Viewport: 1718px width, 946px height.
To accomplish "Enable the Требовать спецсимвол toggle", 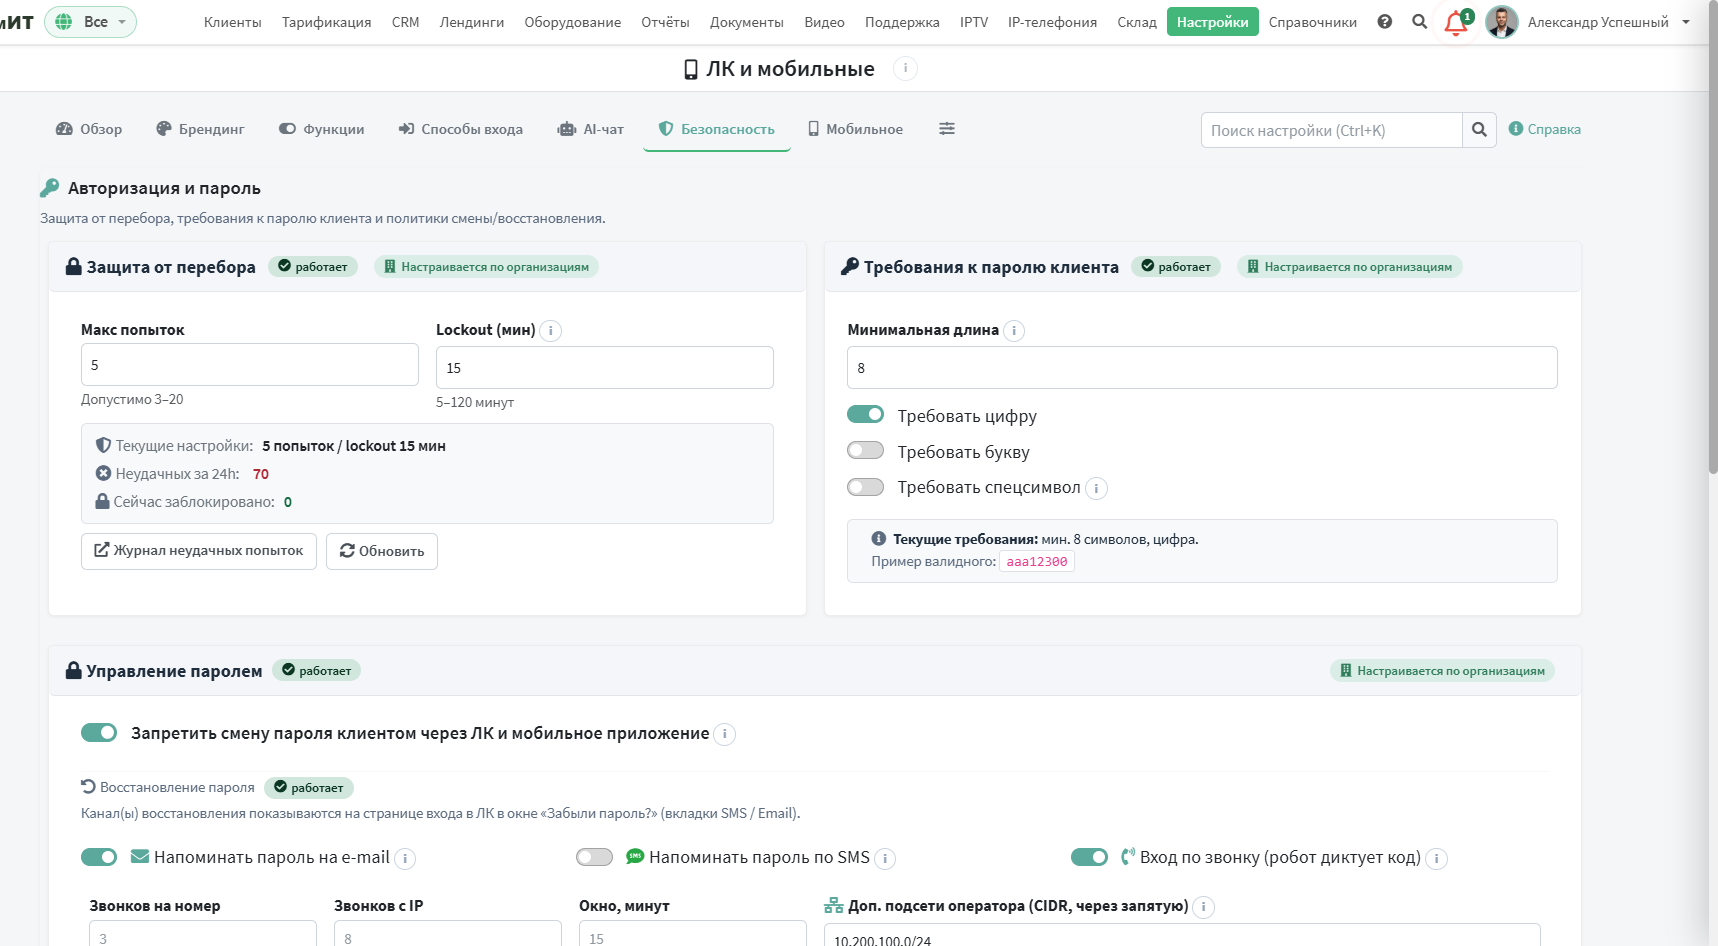I will coord(866,487).
